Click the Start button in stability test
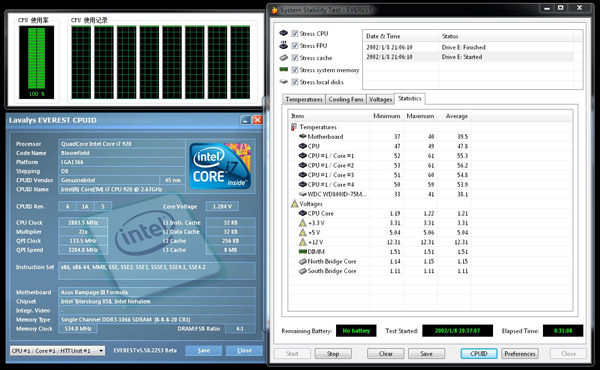Screen dimensions: 600x370 pyautogui.click(x=292, y=354)
